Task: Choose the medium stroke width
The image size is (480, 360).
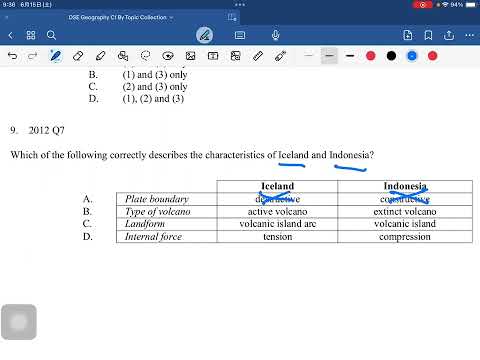Action: (x=329, y=56)
